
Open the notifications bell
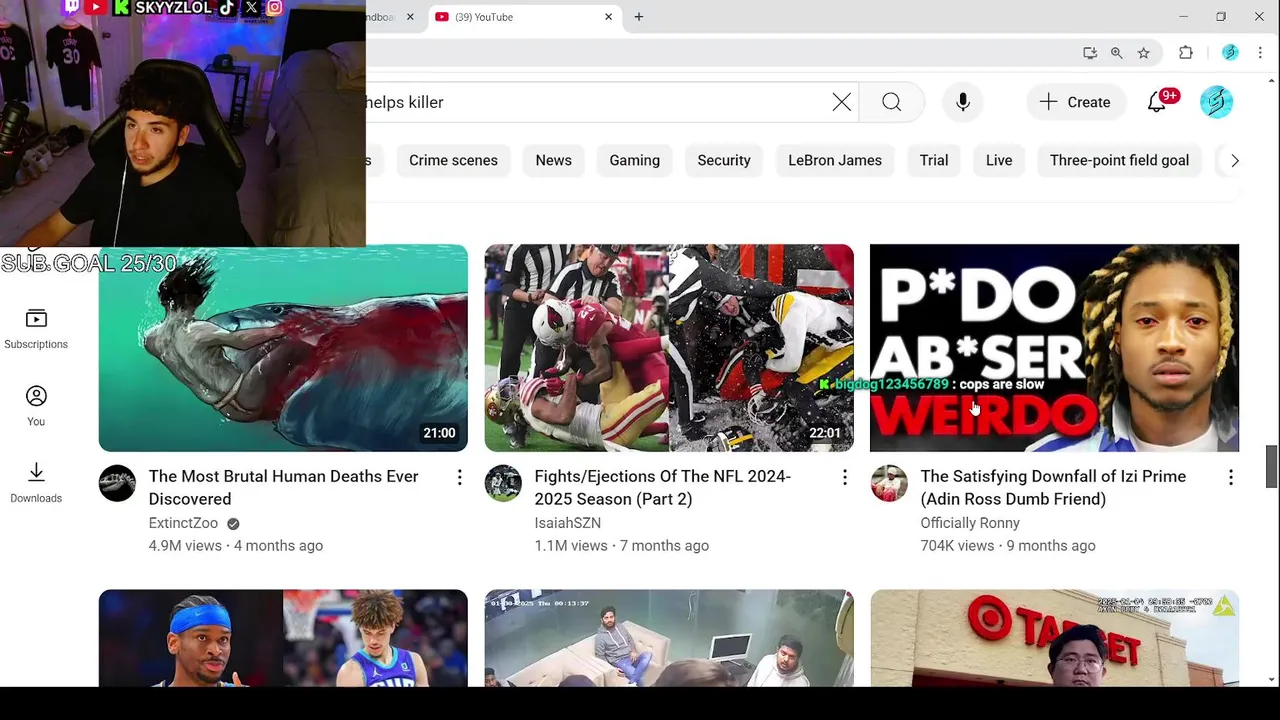tap(1157, 102)
